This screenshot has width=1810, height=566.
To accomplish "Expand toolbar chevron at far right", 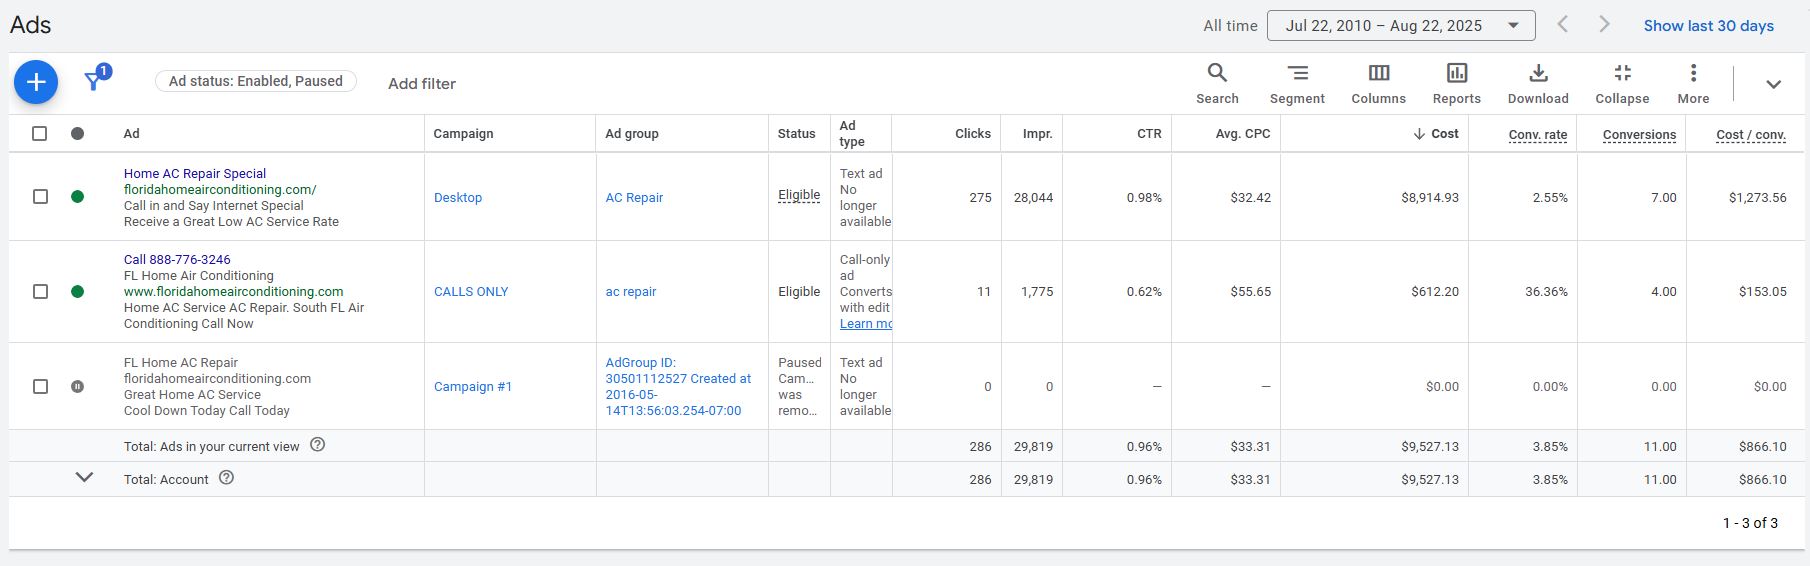I will pos(1773,84).
